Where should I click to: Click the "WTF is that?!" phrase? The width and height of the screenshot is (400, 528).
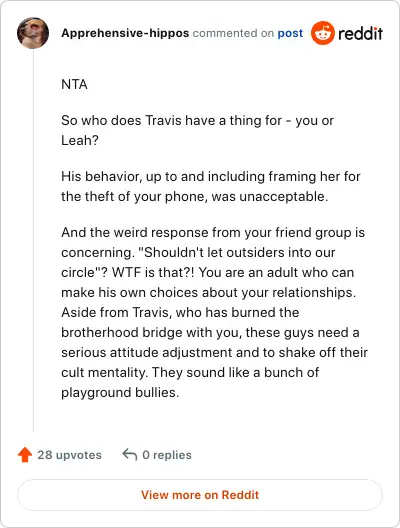click(153, 272)
